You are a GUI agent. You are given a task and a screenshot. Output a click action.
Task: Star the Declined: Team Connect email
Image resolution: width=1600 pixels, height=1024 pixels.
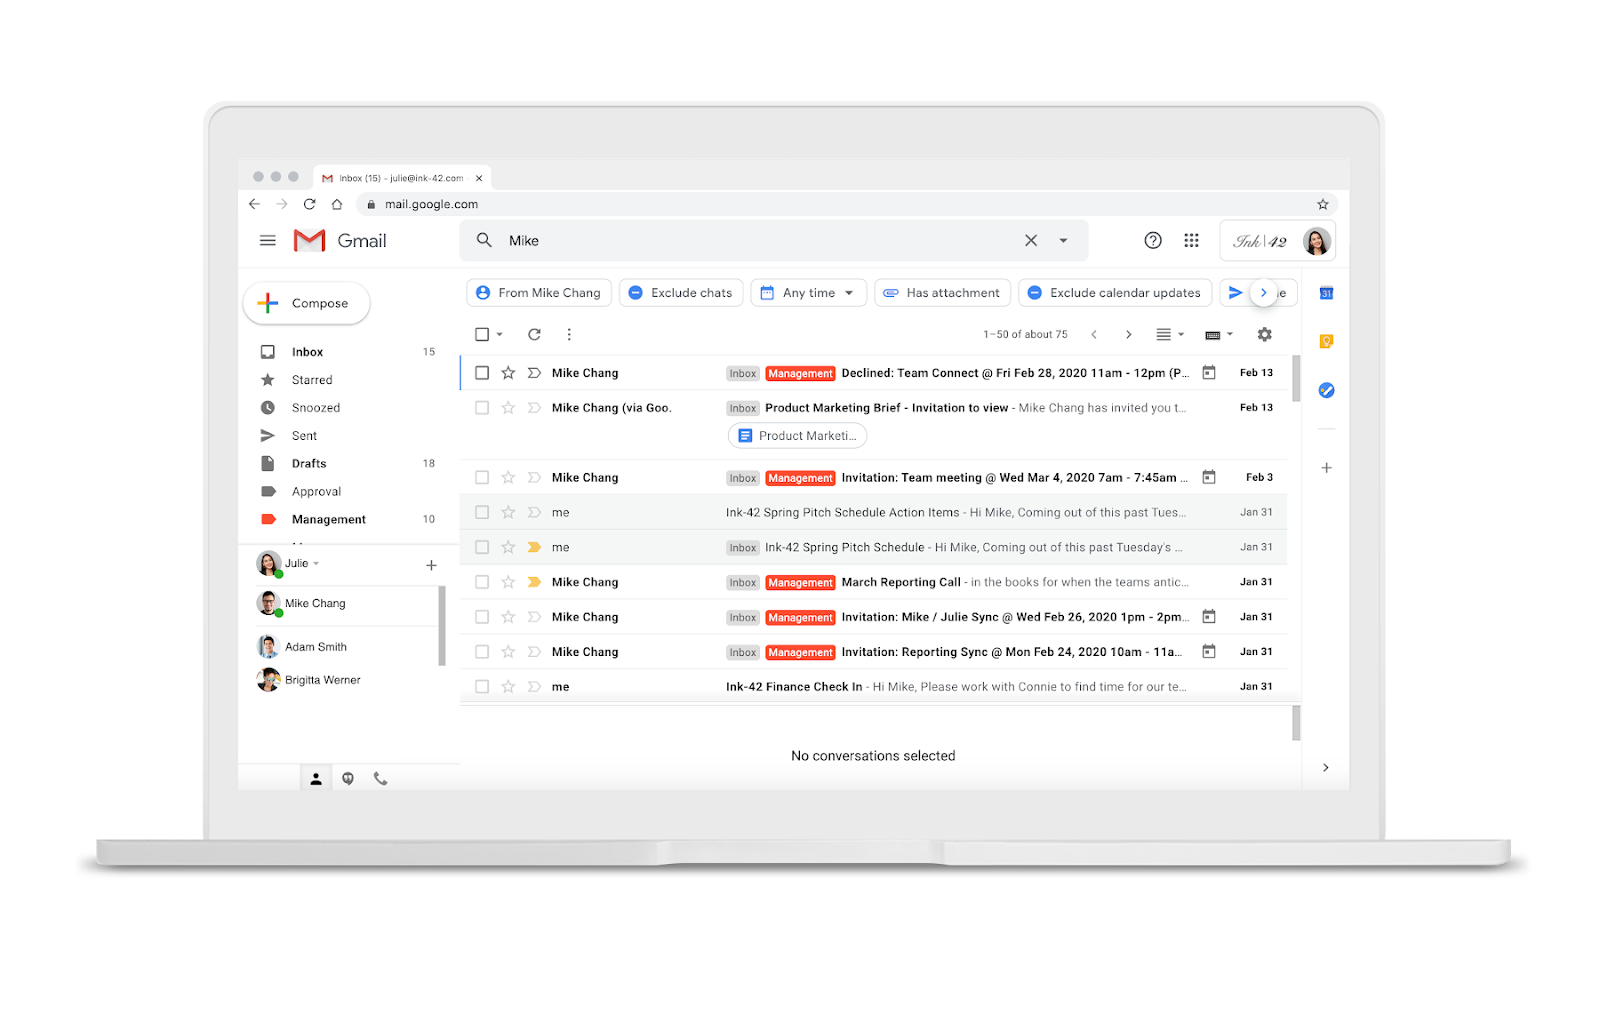[x=508, y=373]
